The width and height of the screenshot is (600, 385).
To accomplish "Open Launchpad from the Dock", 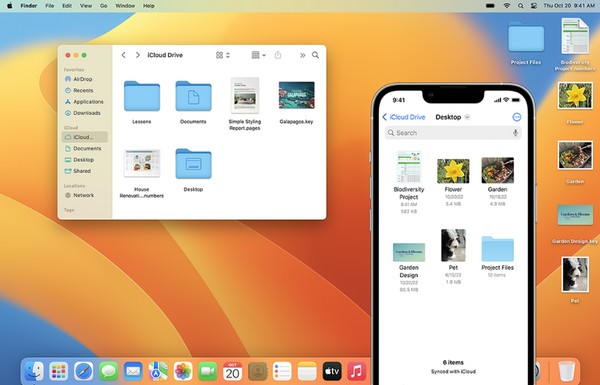I will point(59,371).
